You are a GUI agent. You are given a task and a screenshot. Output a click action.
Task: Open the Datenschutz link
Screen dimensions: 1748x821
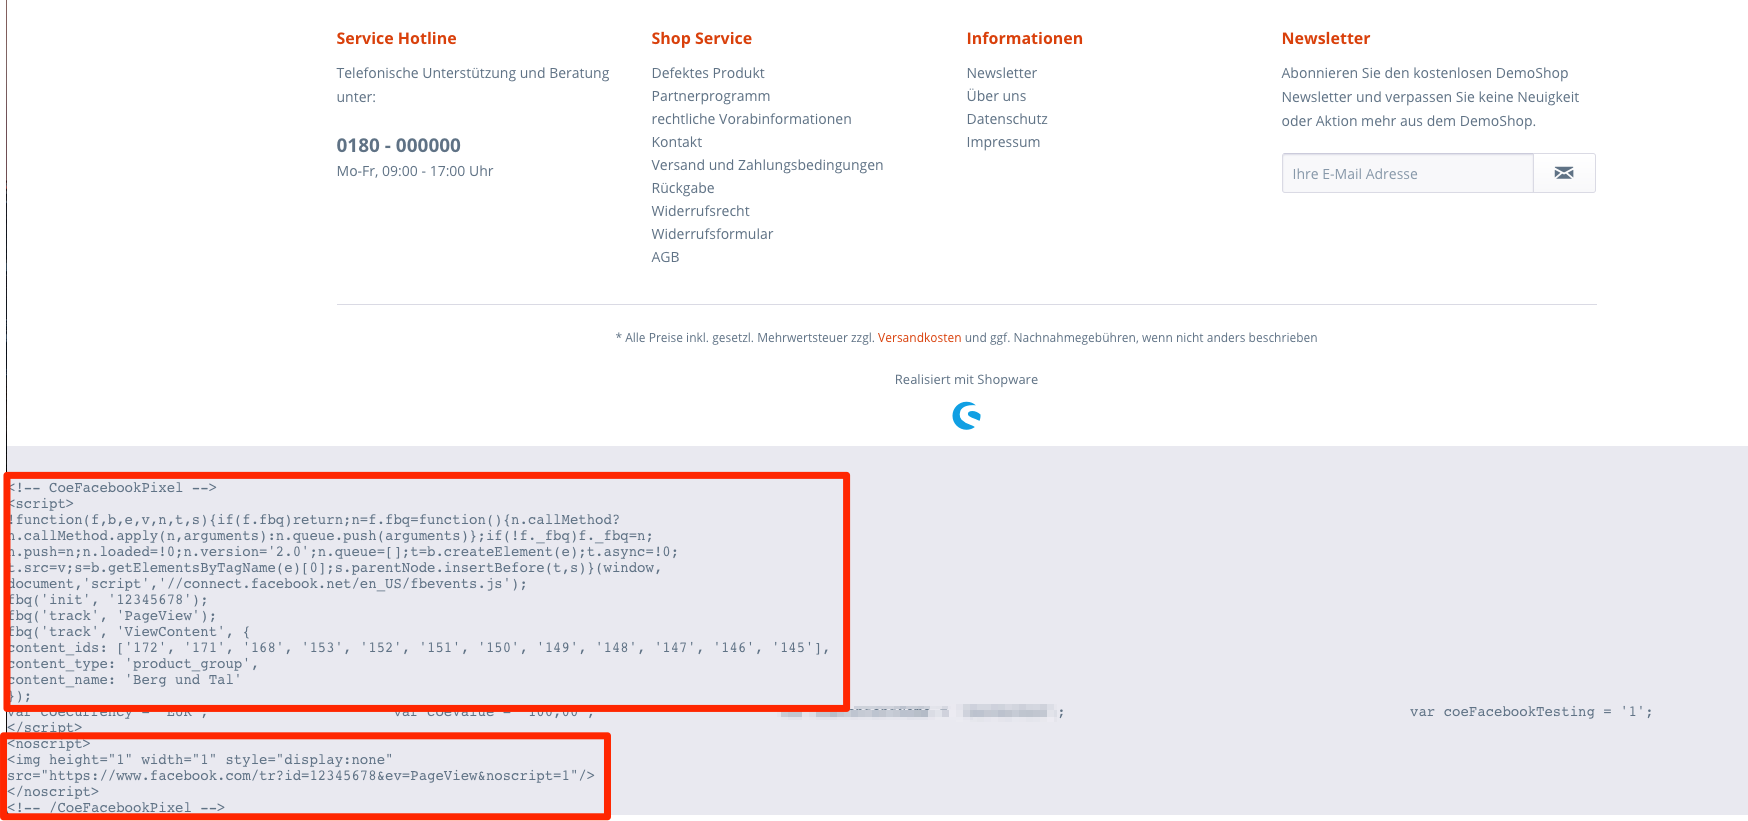(x=1007, y=119)
